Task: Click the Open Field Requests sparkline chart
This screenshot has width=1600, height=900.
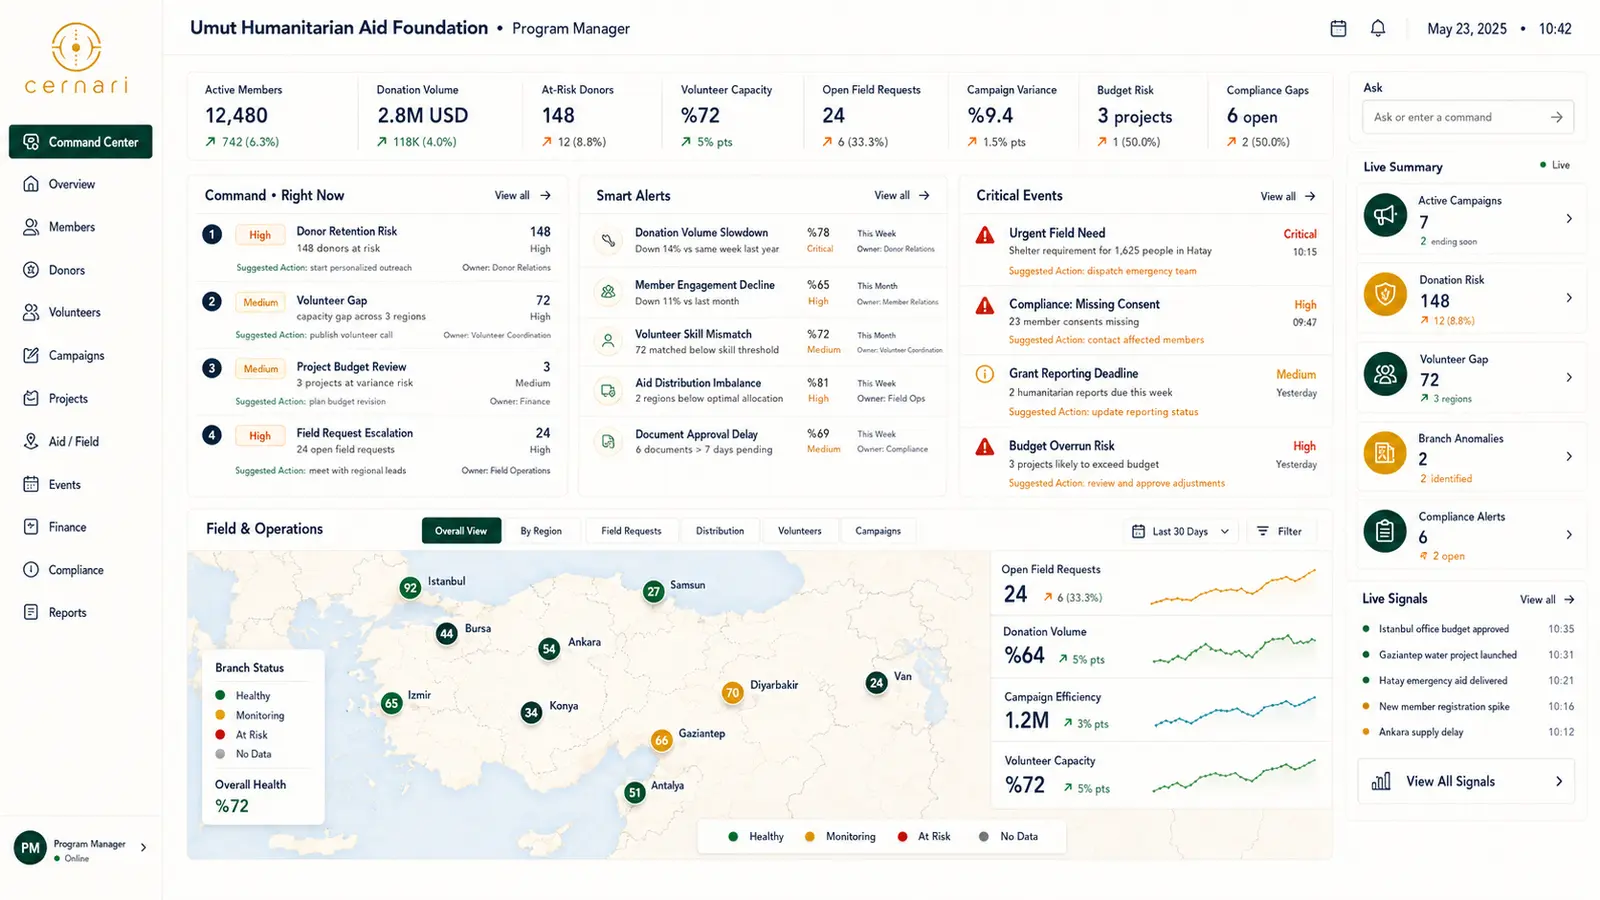Action: (x=1233, y=588)
